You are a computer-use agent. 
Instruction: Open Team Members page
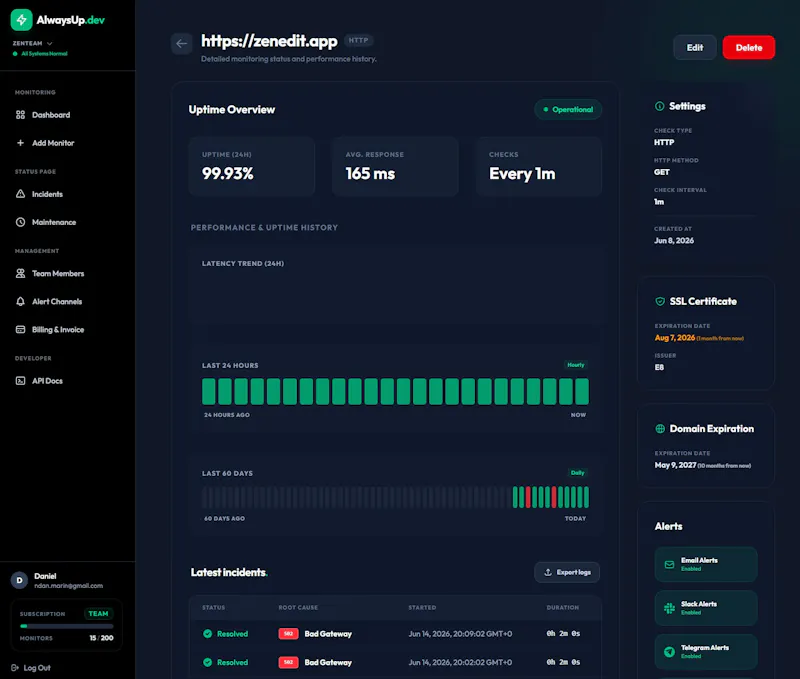coord(58,273)
